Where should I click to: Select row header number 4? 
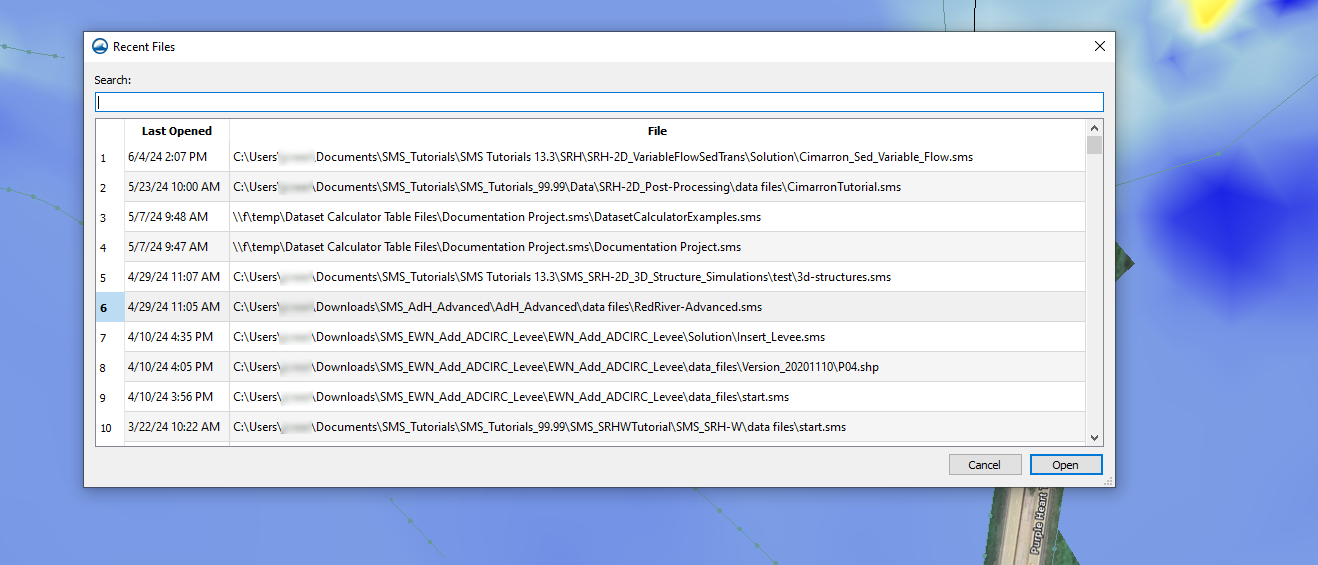[x=110, y=247]
